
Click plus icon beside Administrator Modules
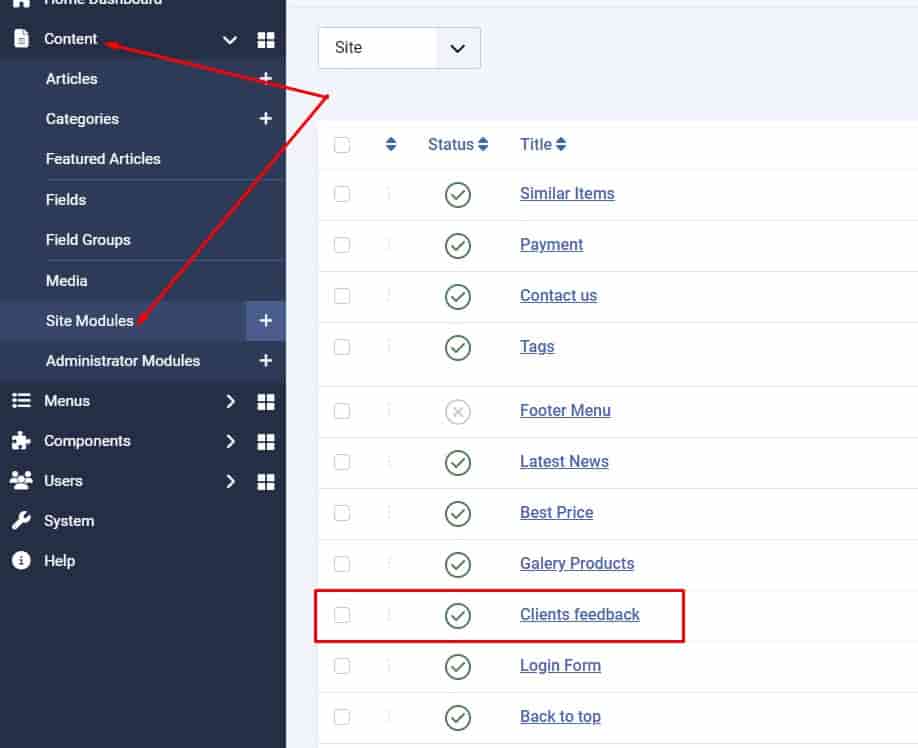click(x=265, y=361)
